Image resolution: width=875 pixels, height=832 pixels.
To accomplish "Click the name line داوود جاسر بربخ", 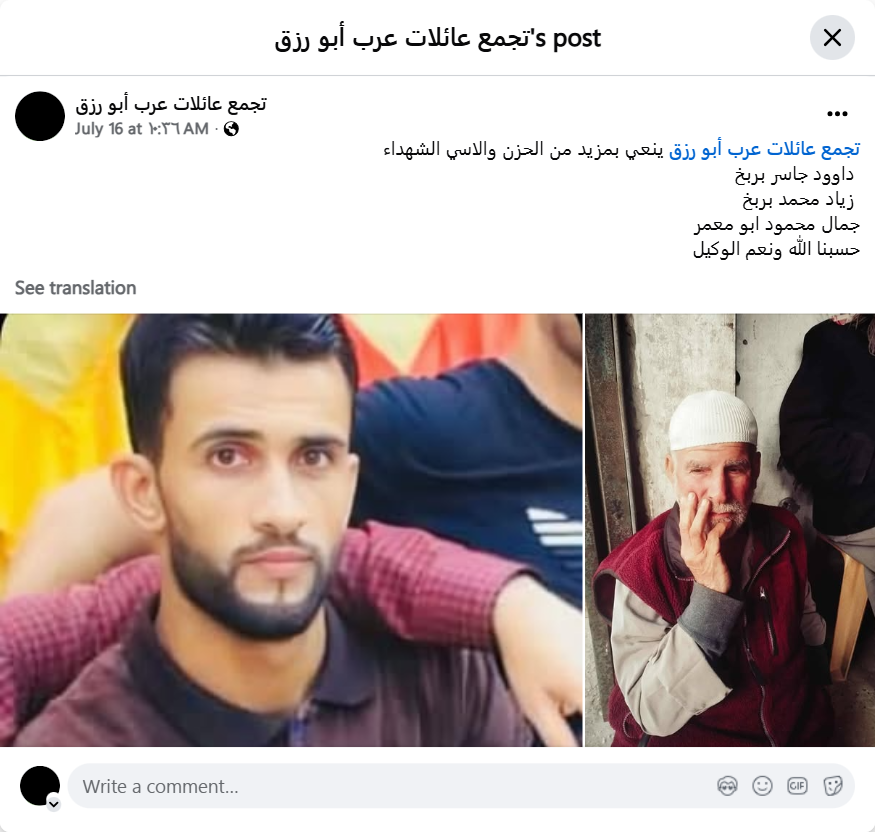I will click(x=794, y=175).
